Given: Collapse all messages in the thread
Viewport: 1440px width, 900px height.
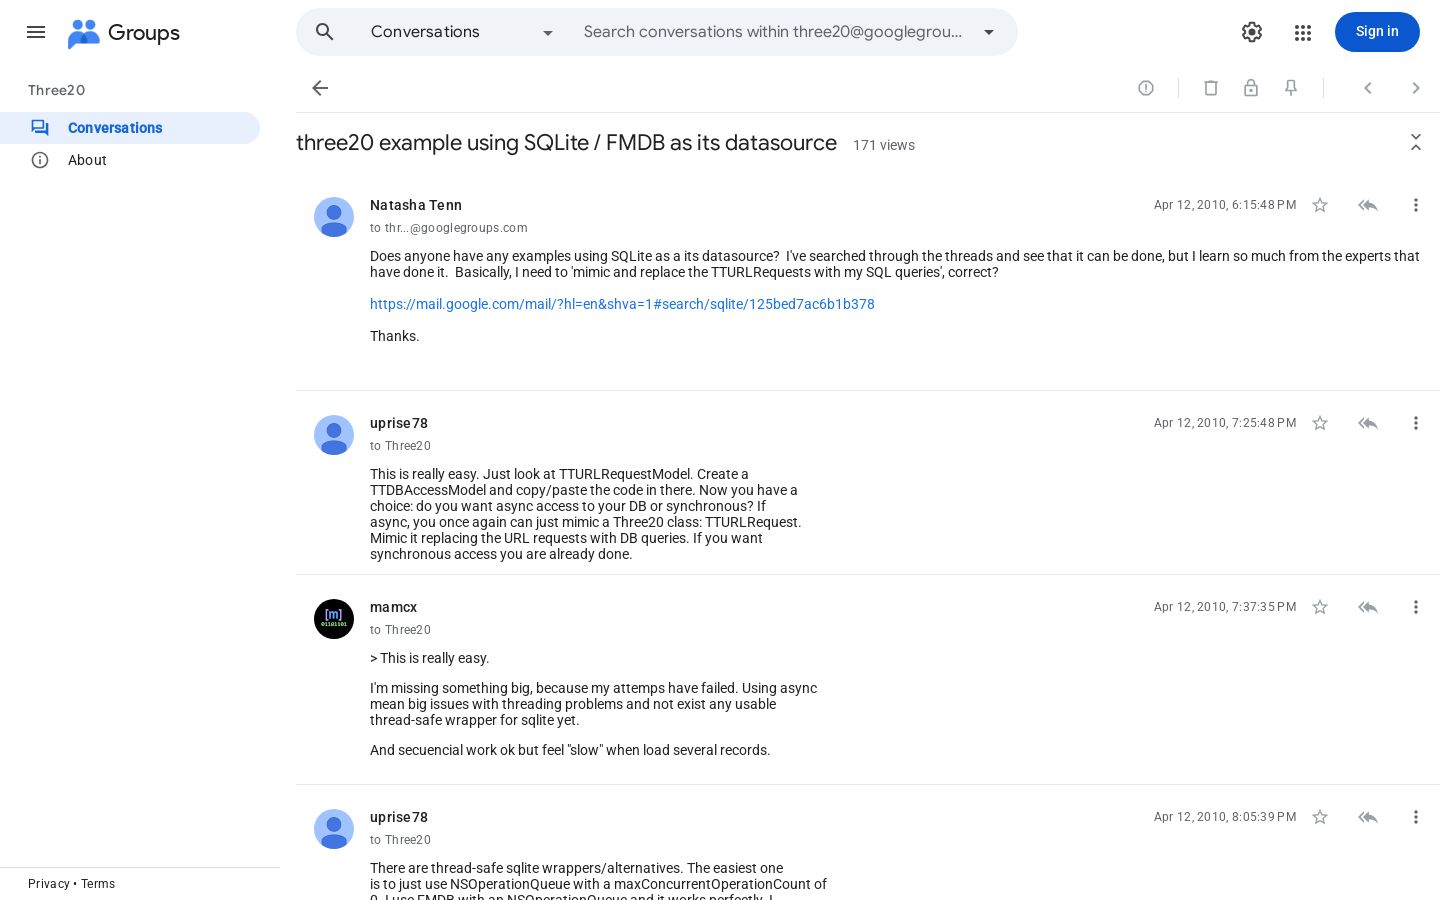Looking at the screenshot, I should tap(1416, 142).
